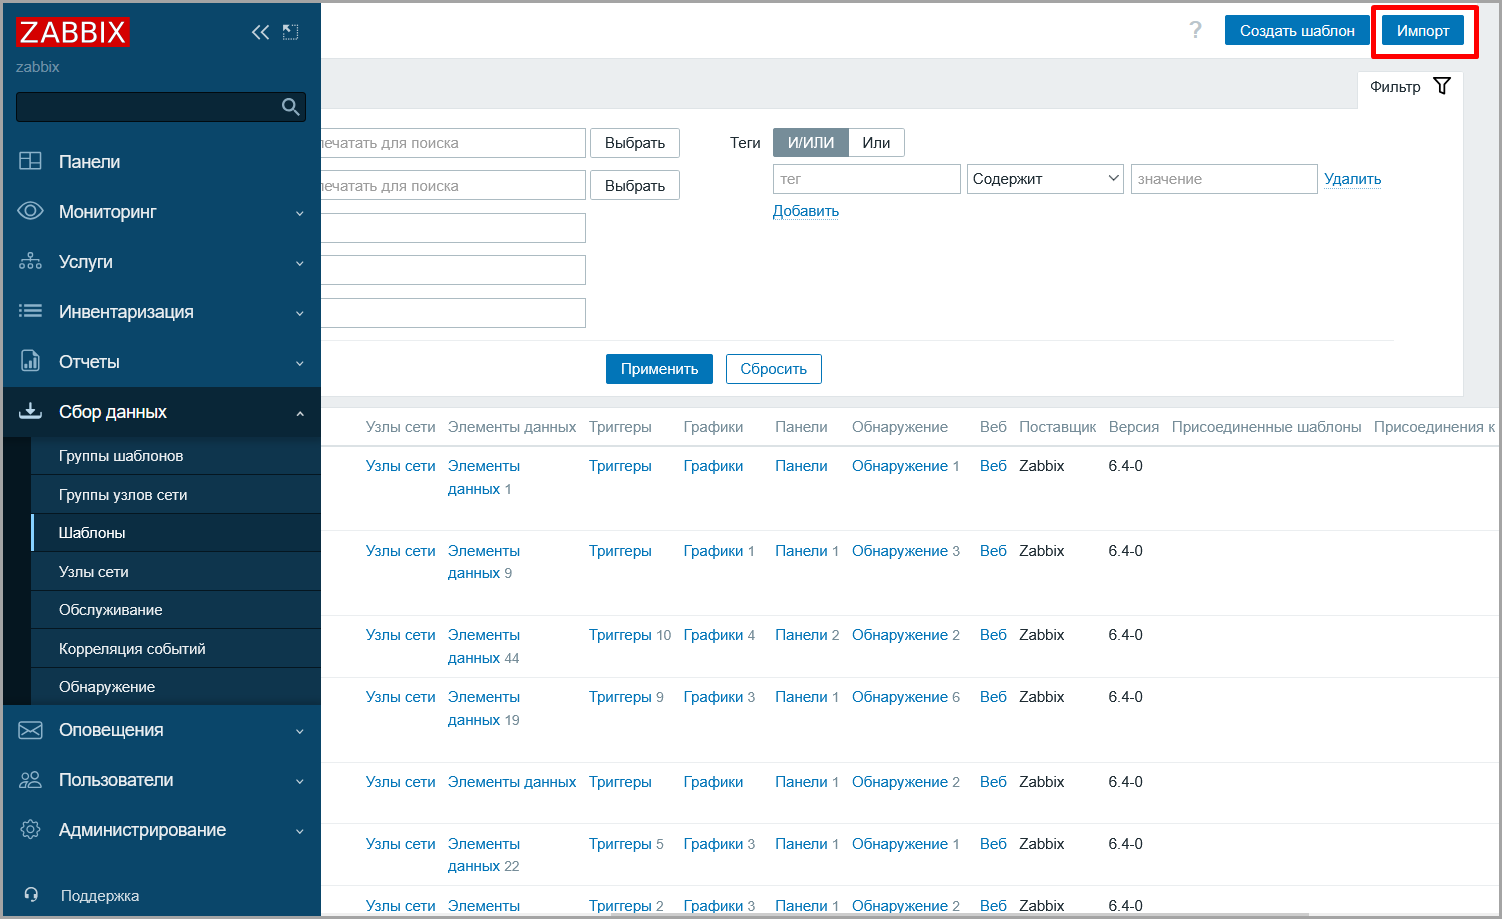Image resolution: width=1502 pixels, height=919 pixels.
Task: Click the first Выбрать button
Action: (635, 143)
